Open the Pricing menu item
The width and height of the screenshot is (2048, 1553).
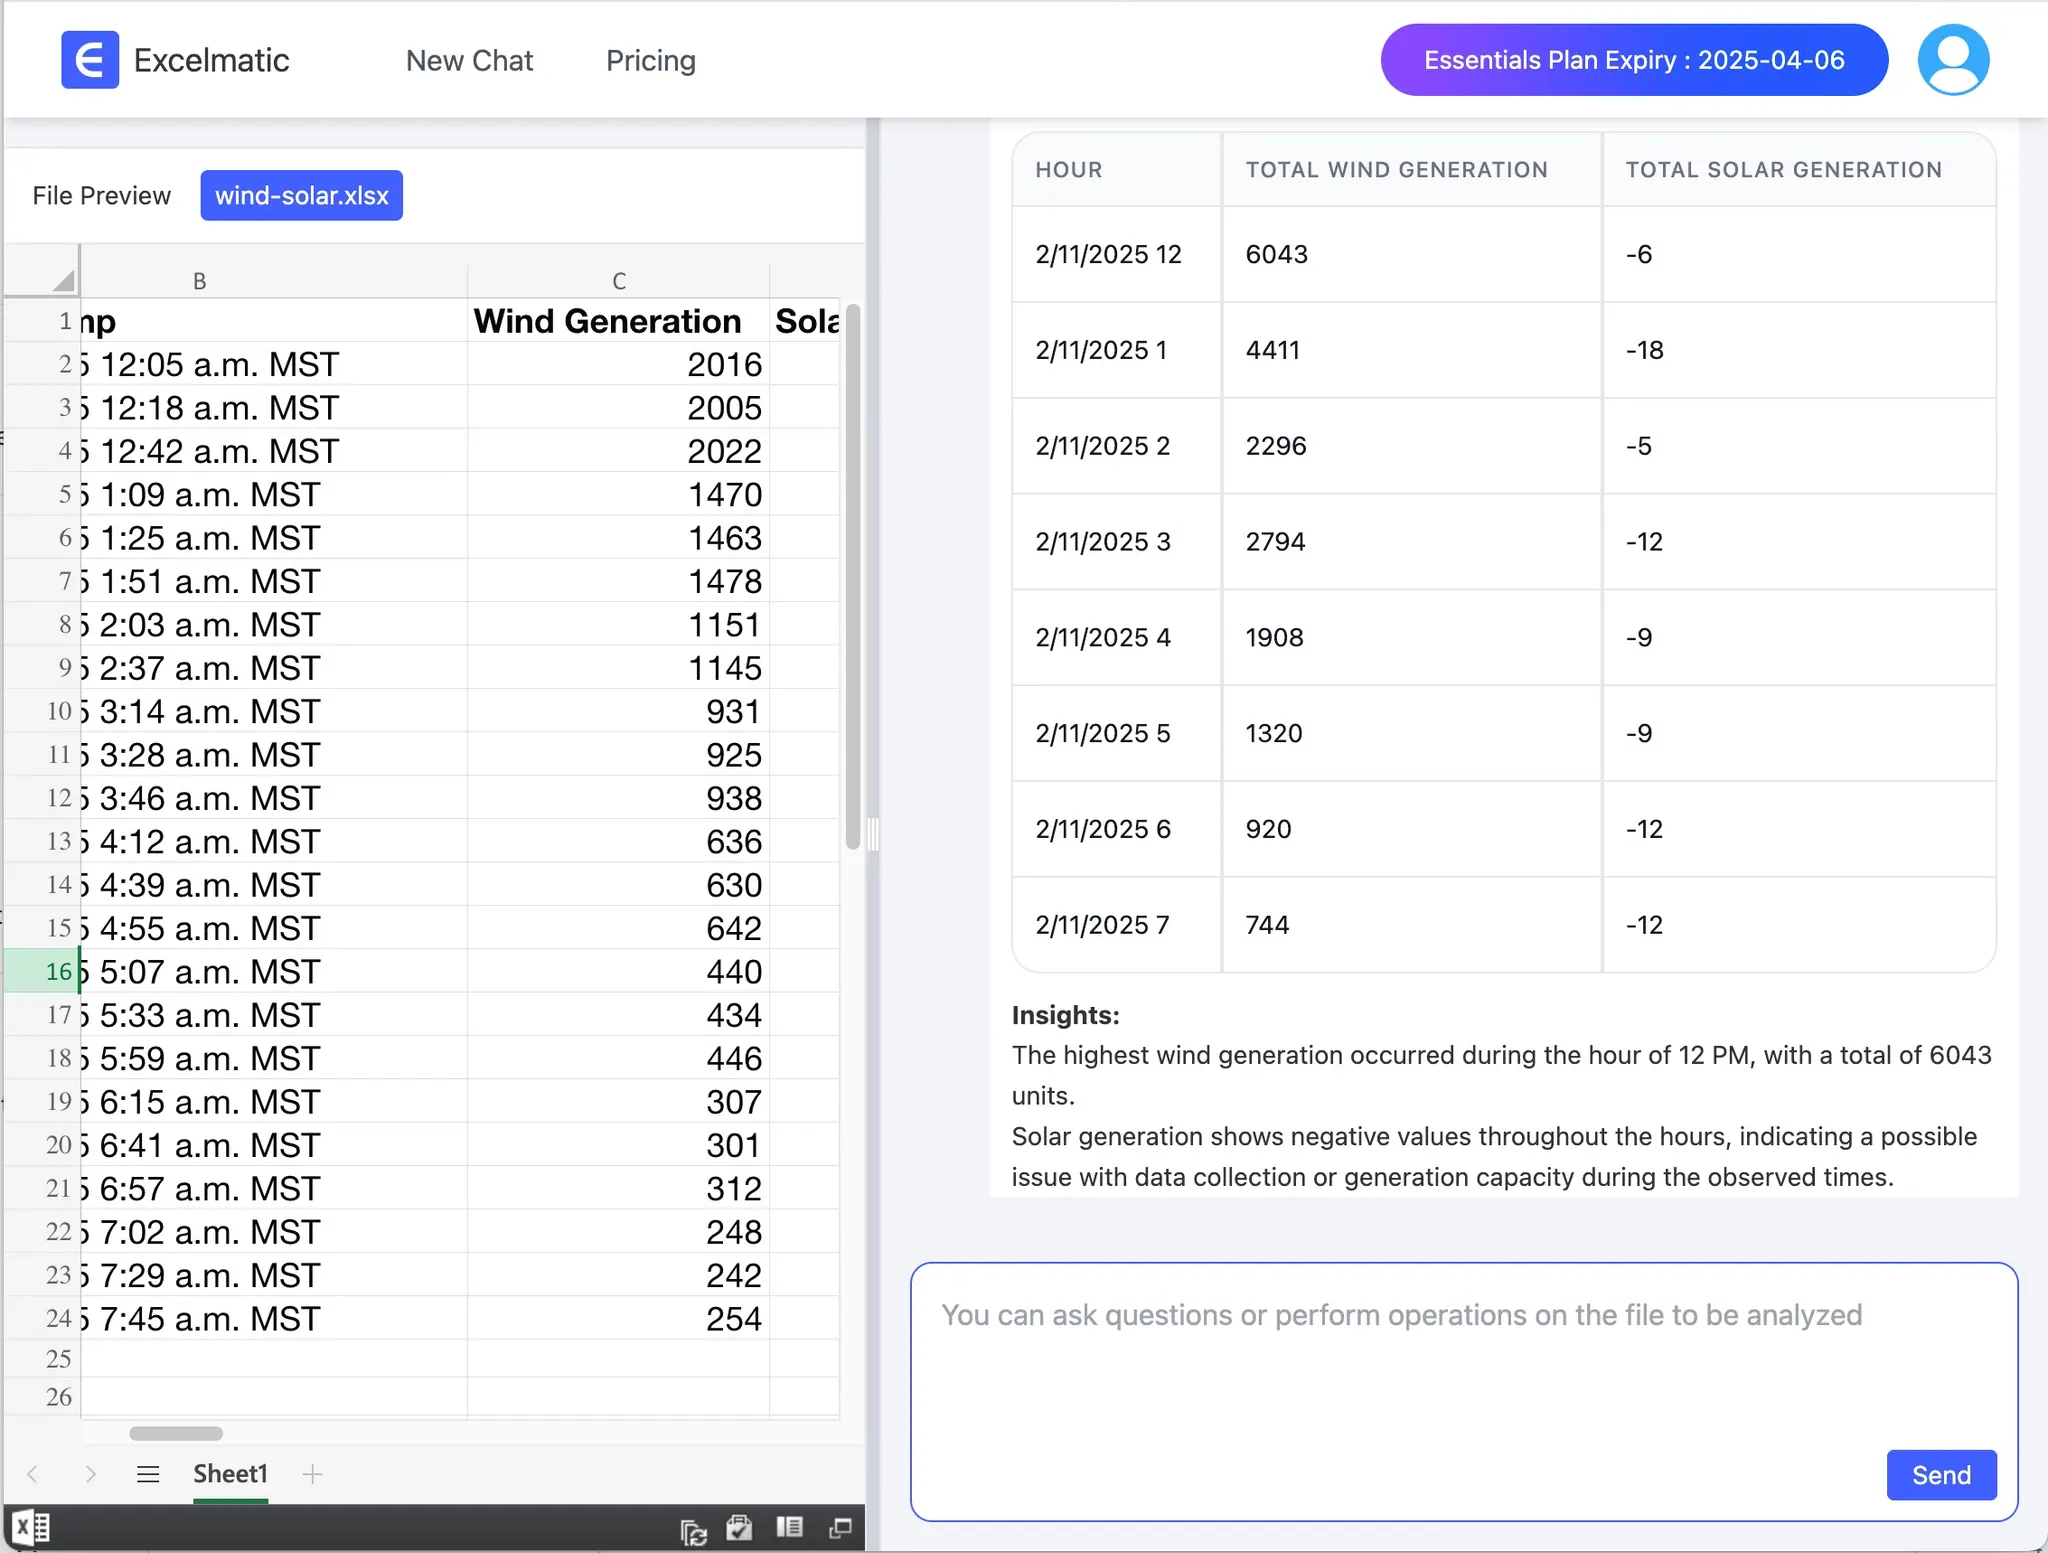(650, 60)
